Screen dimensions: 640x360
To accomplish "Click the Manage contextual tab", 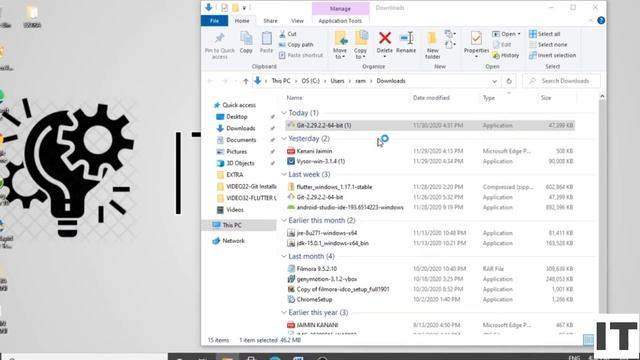I will [340, 8].
